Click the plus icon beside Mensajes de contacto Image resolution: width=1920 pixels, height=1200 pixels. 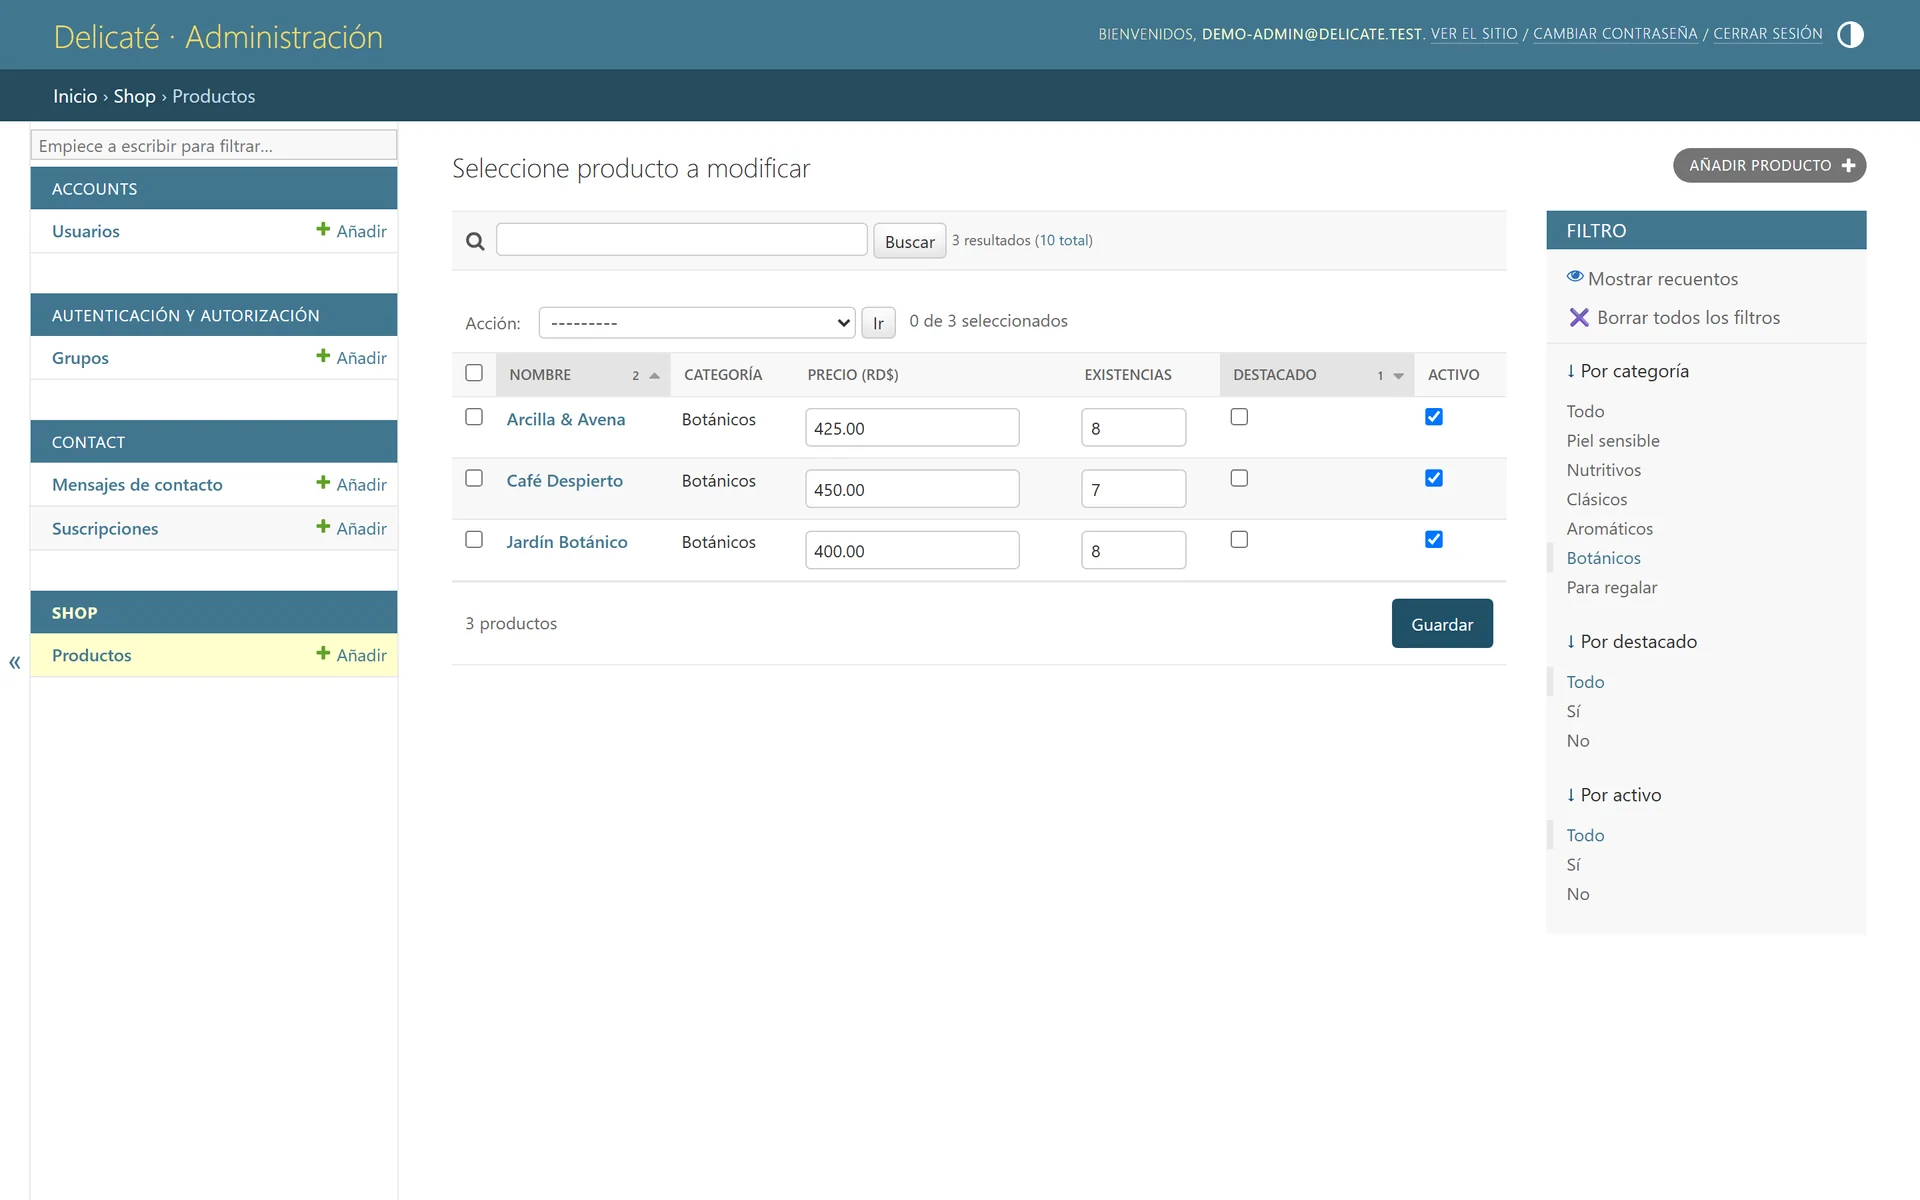tap(323, 483)
